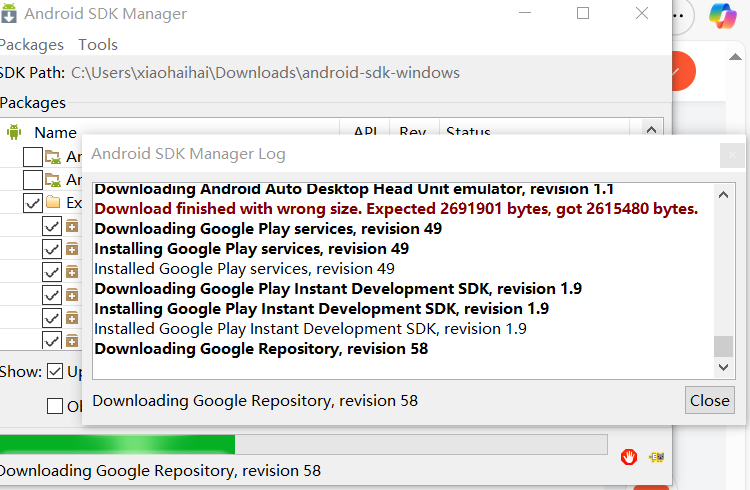The image size is (750, 490).
Task: Click the package icon of the second Extras child row
Action: point(72,249)
